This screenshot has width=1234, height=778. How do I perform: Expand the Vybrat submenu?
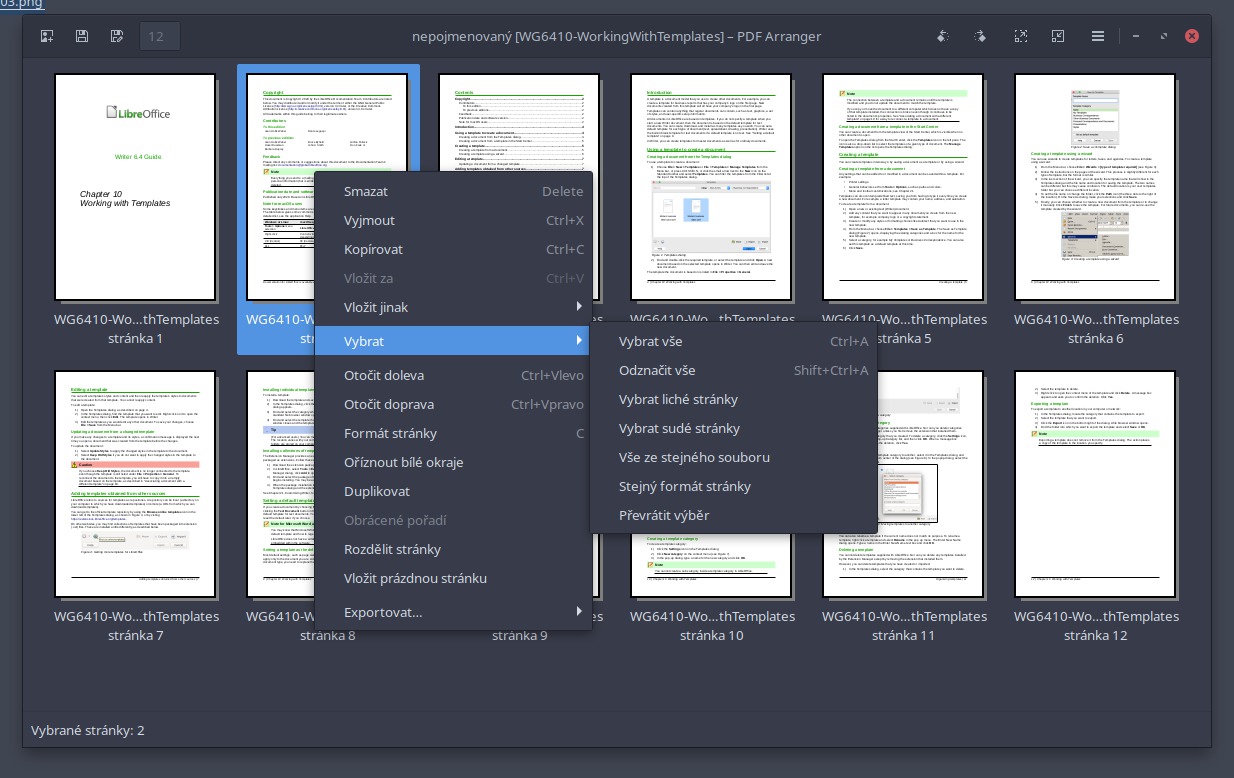454,341
